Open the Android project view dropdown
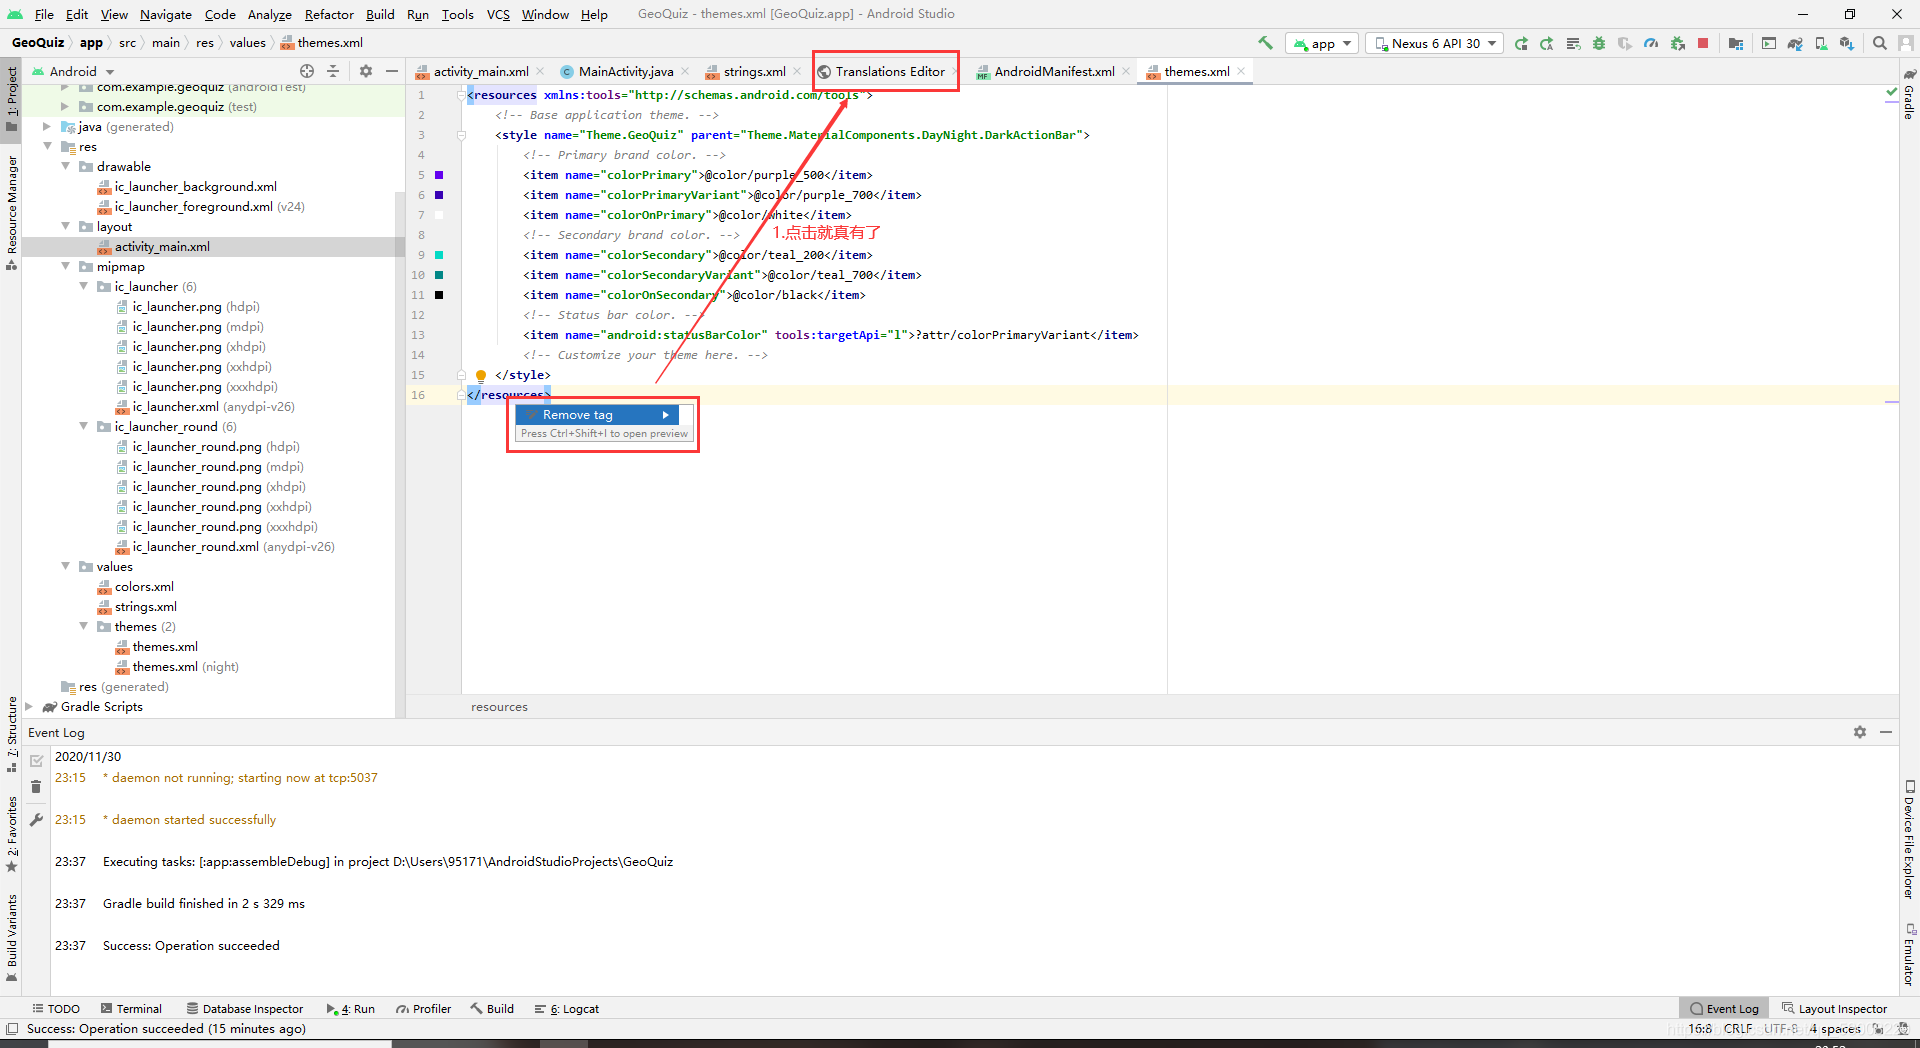The height and width of the screenshot is (1048, 1920). click(x=74, y=71)
